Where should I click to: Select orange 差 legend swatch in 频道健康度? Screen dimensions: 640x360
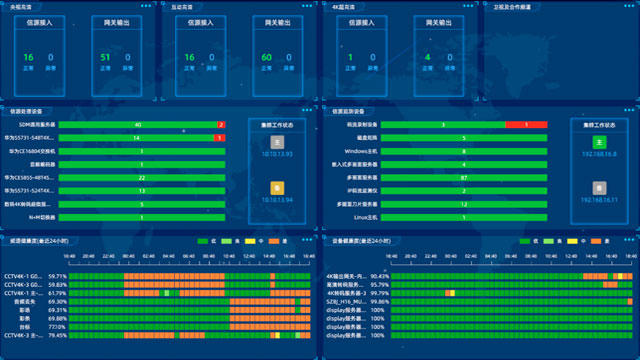[x=274, y=241]
